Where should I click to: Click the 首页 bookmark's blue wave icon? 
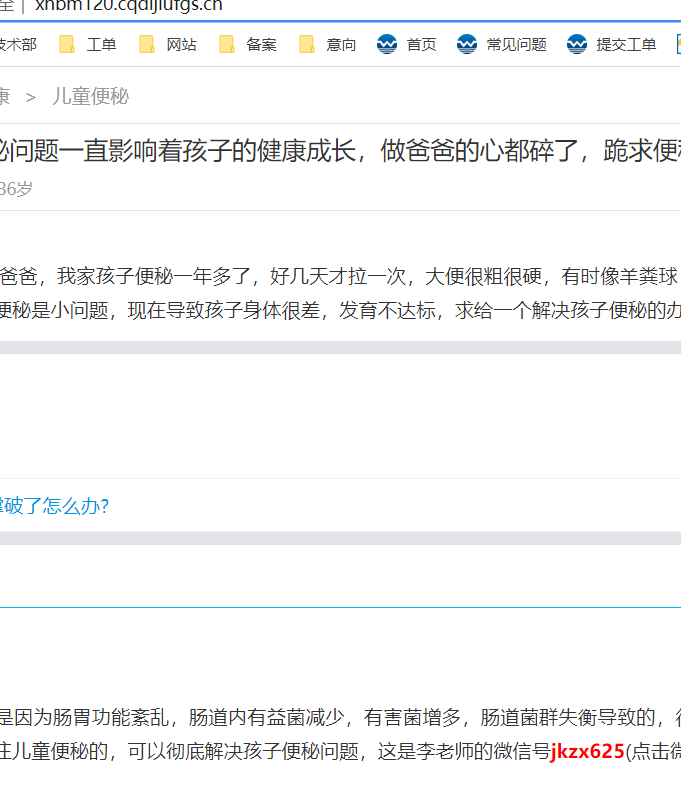point(387,44)
